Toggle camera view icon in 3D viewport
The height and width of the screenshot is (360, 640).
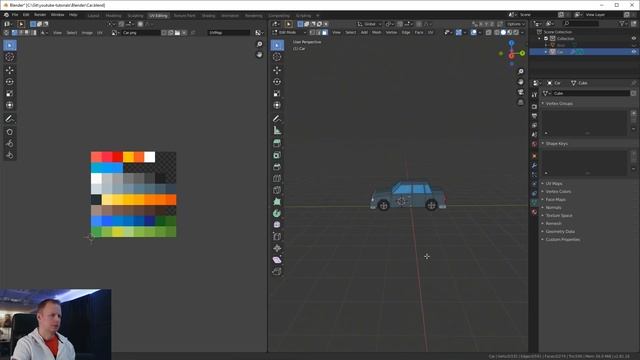521,92
